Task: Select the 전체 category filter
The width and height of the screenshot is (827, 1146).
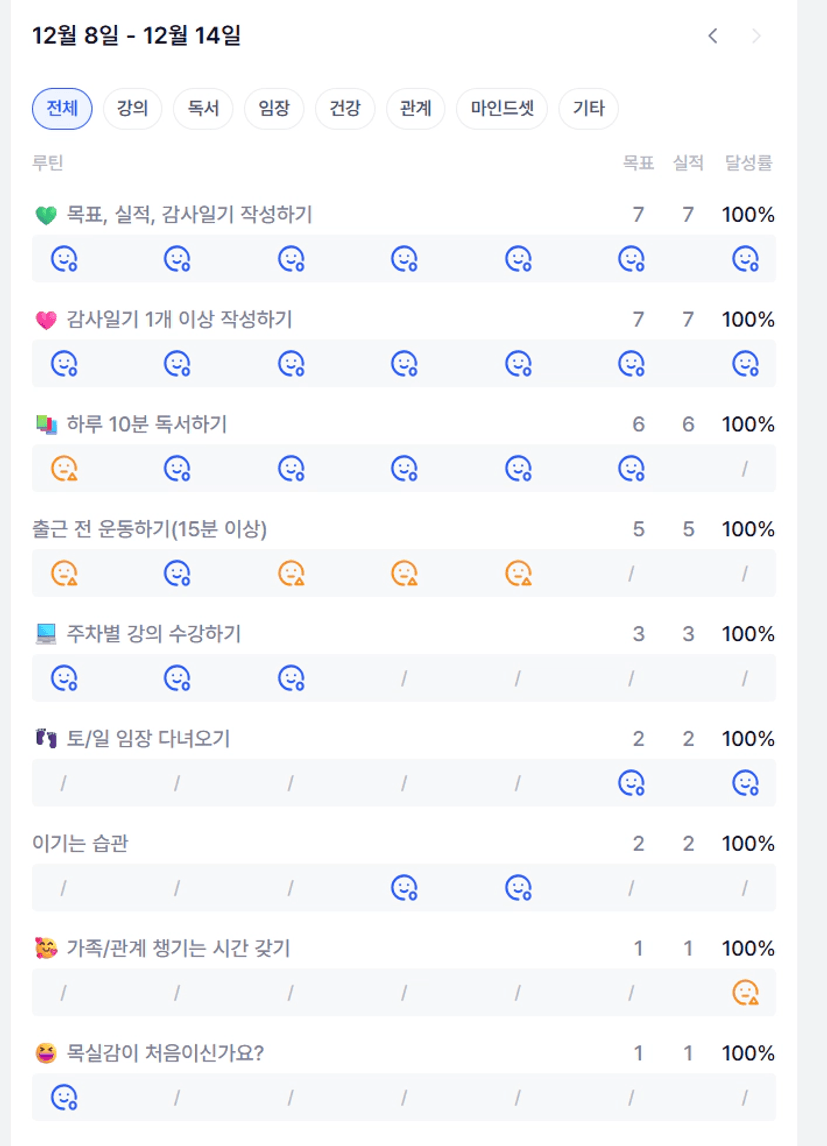Action: tap(62, 109)
